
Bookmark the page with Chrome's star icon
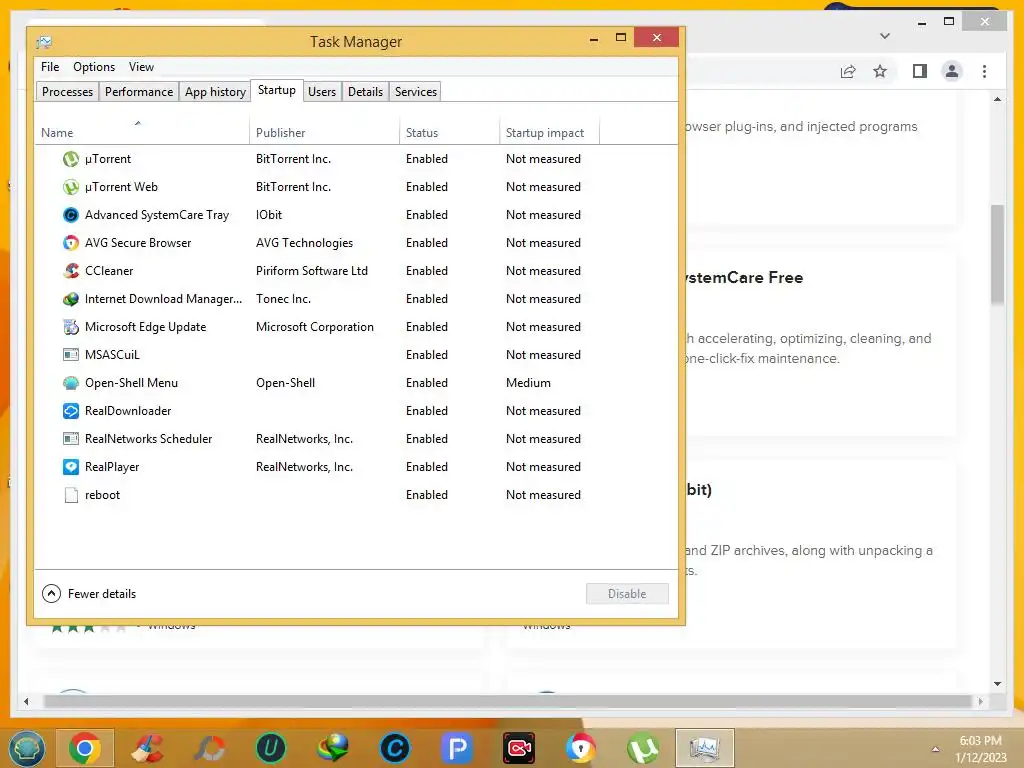[880, 71]
